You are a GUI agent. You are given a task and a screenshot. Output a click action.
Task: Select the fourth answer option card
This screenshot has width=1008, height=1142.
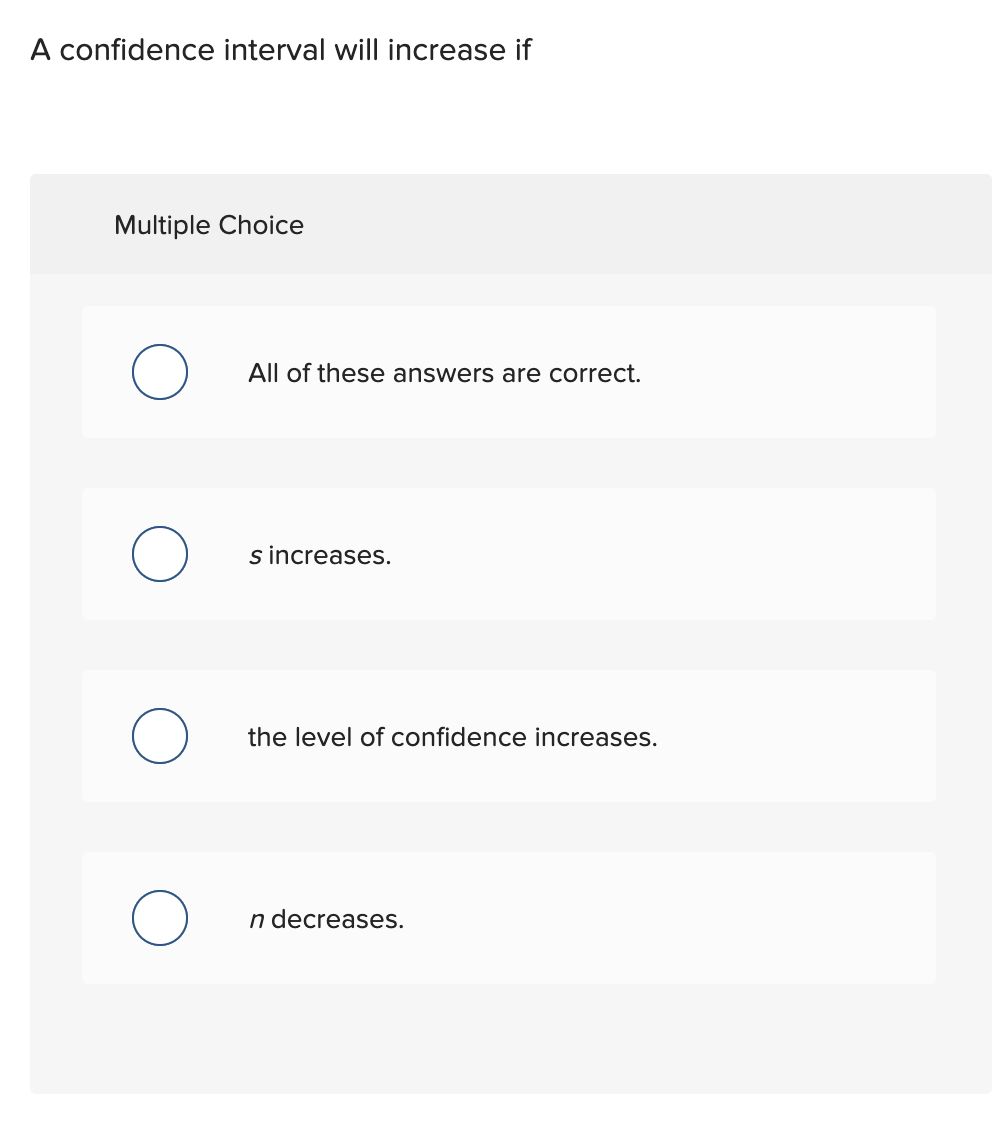click(x=508, y=917)
